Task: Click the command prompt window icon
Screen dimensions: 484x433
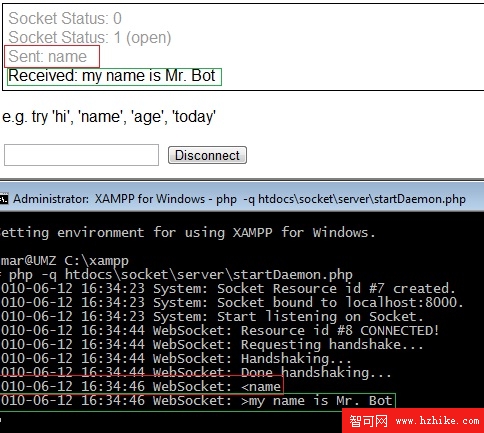Action: [x=4, y=199]
